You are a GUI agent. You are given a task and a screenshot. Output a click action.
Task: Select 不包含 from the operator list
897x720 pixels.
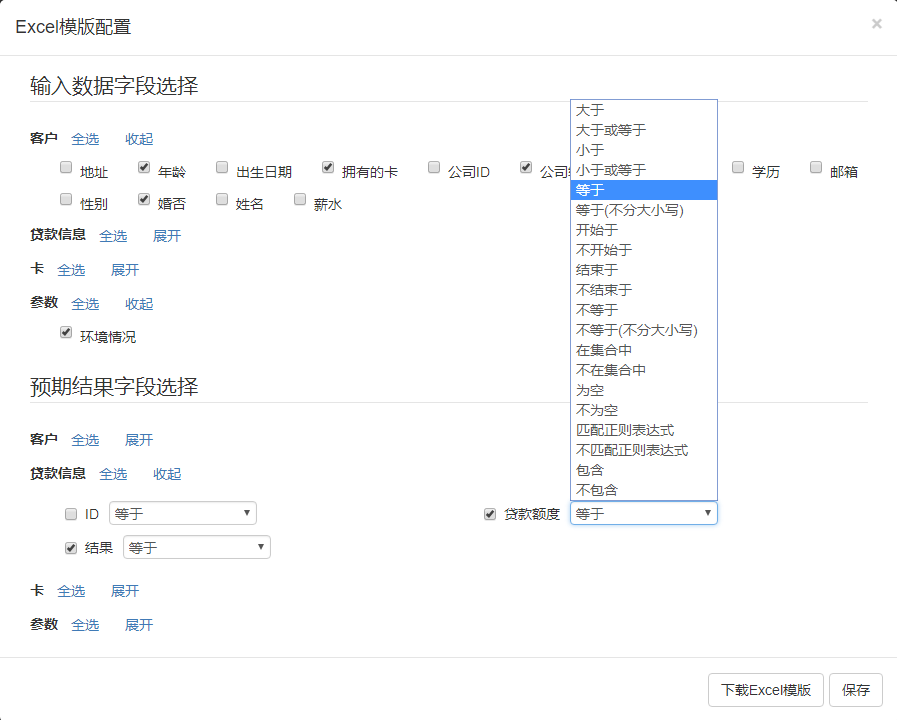click(597, 490)
